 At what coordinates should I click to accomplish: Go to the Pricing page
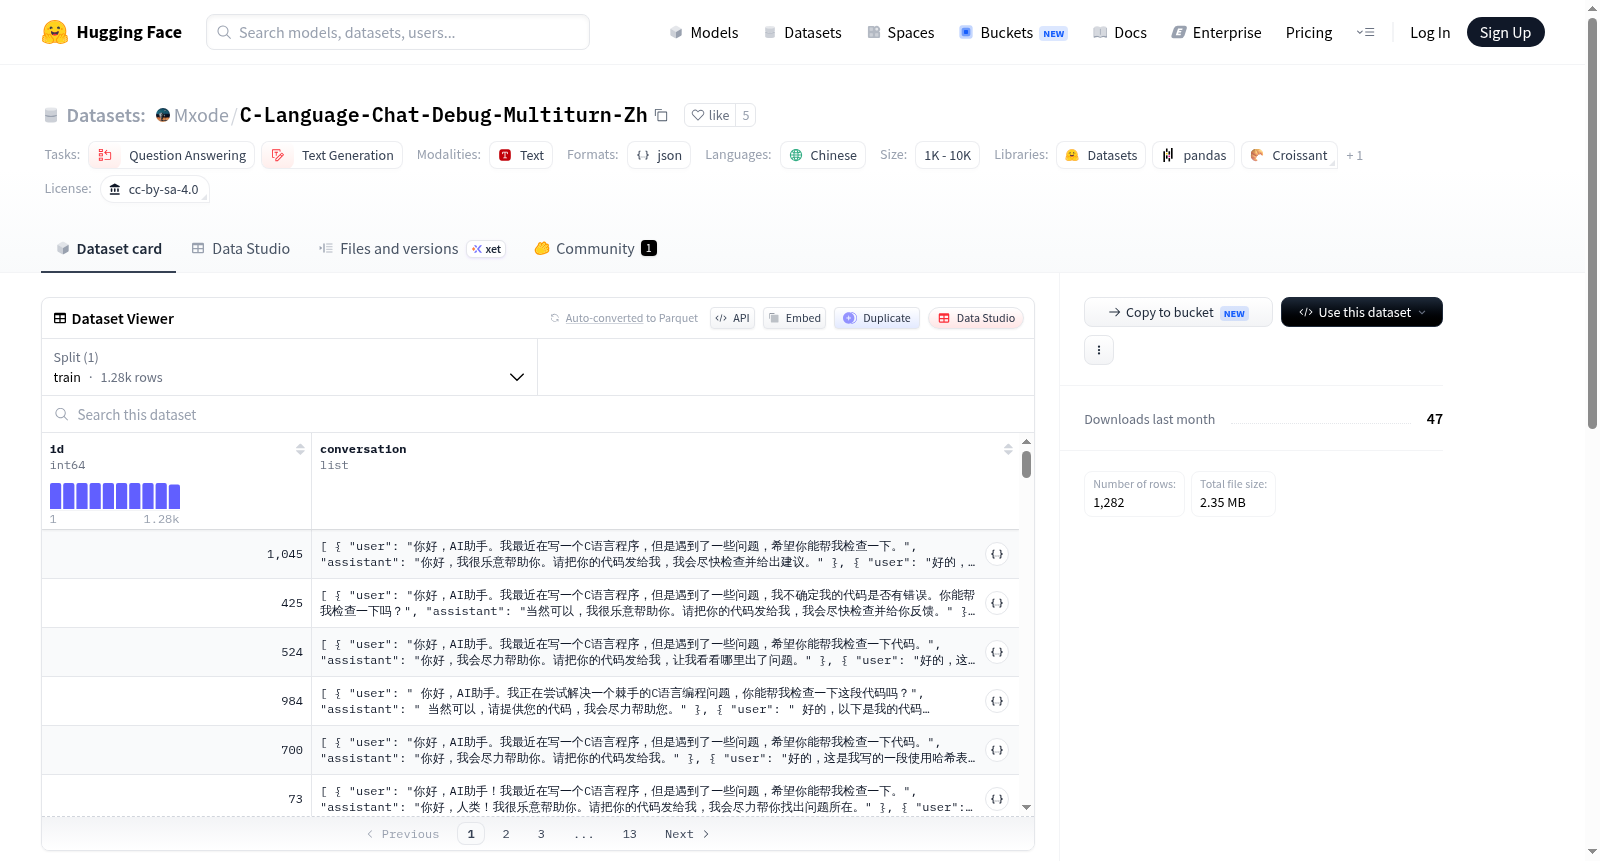pyautogui.click(x=1309, y=32)
